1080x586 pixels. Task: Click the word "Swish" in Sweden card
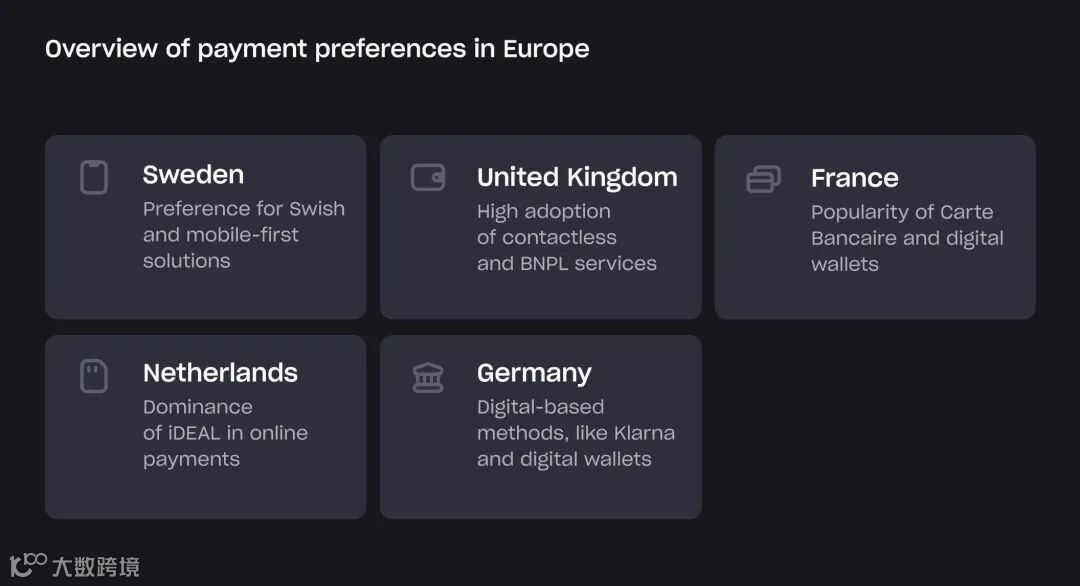pyautogui.click(x=316, y=209)
